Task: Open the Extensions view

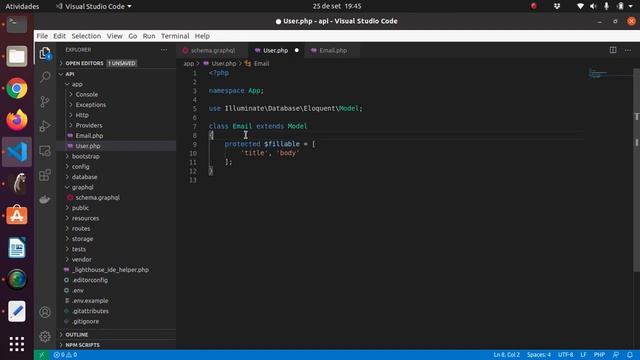Action: click(x=45, y=175)
